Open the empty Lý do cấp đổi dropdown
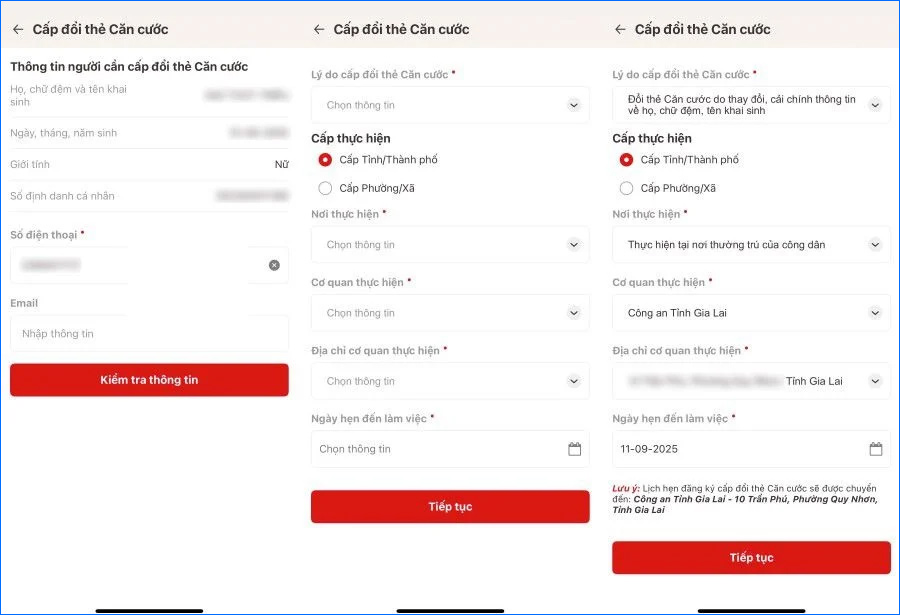Screen dimensions: 900x615 point(450,105)
